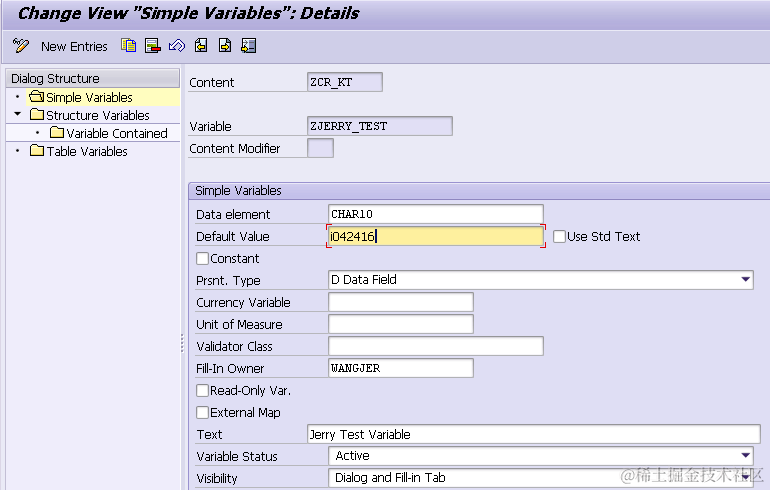Viewport: 770px width, 490px height.
Task: Click the Copy As toolbar icon
Action: click(129, 46)
